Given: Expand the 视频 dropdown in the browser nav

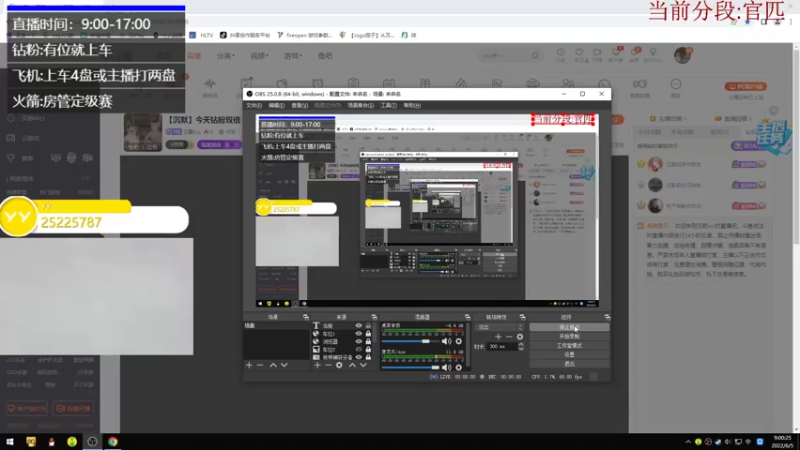Looking at the screenshot, I should point(259,56).
